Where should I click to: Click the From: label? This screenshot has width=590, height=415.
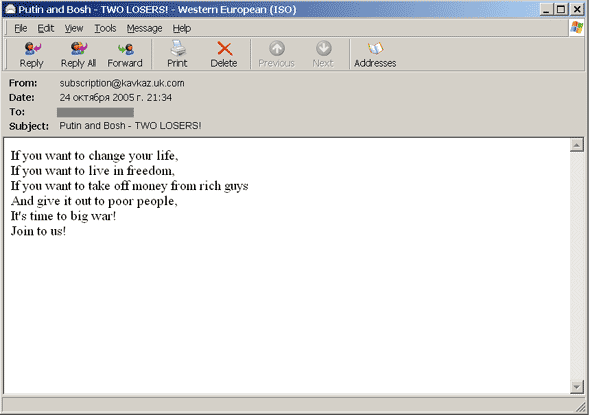(x=23, y=83)
